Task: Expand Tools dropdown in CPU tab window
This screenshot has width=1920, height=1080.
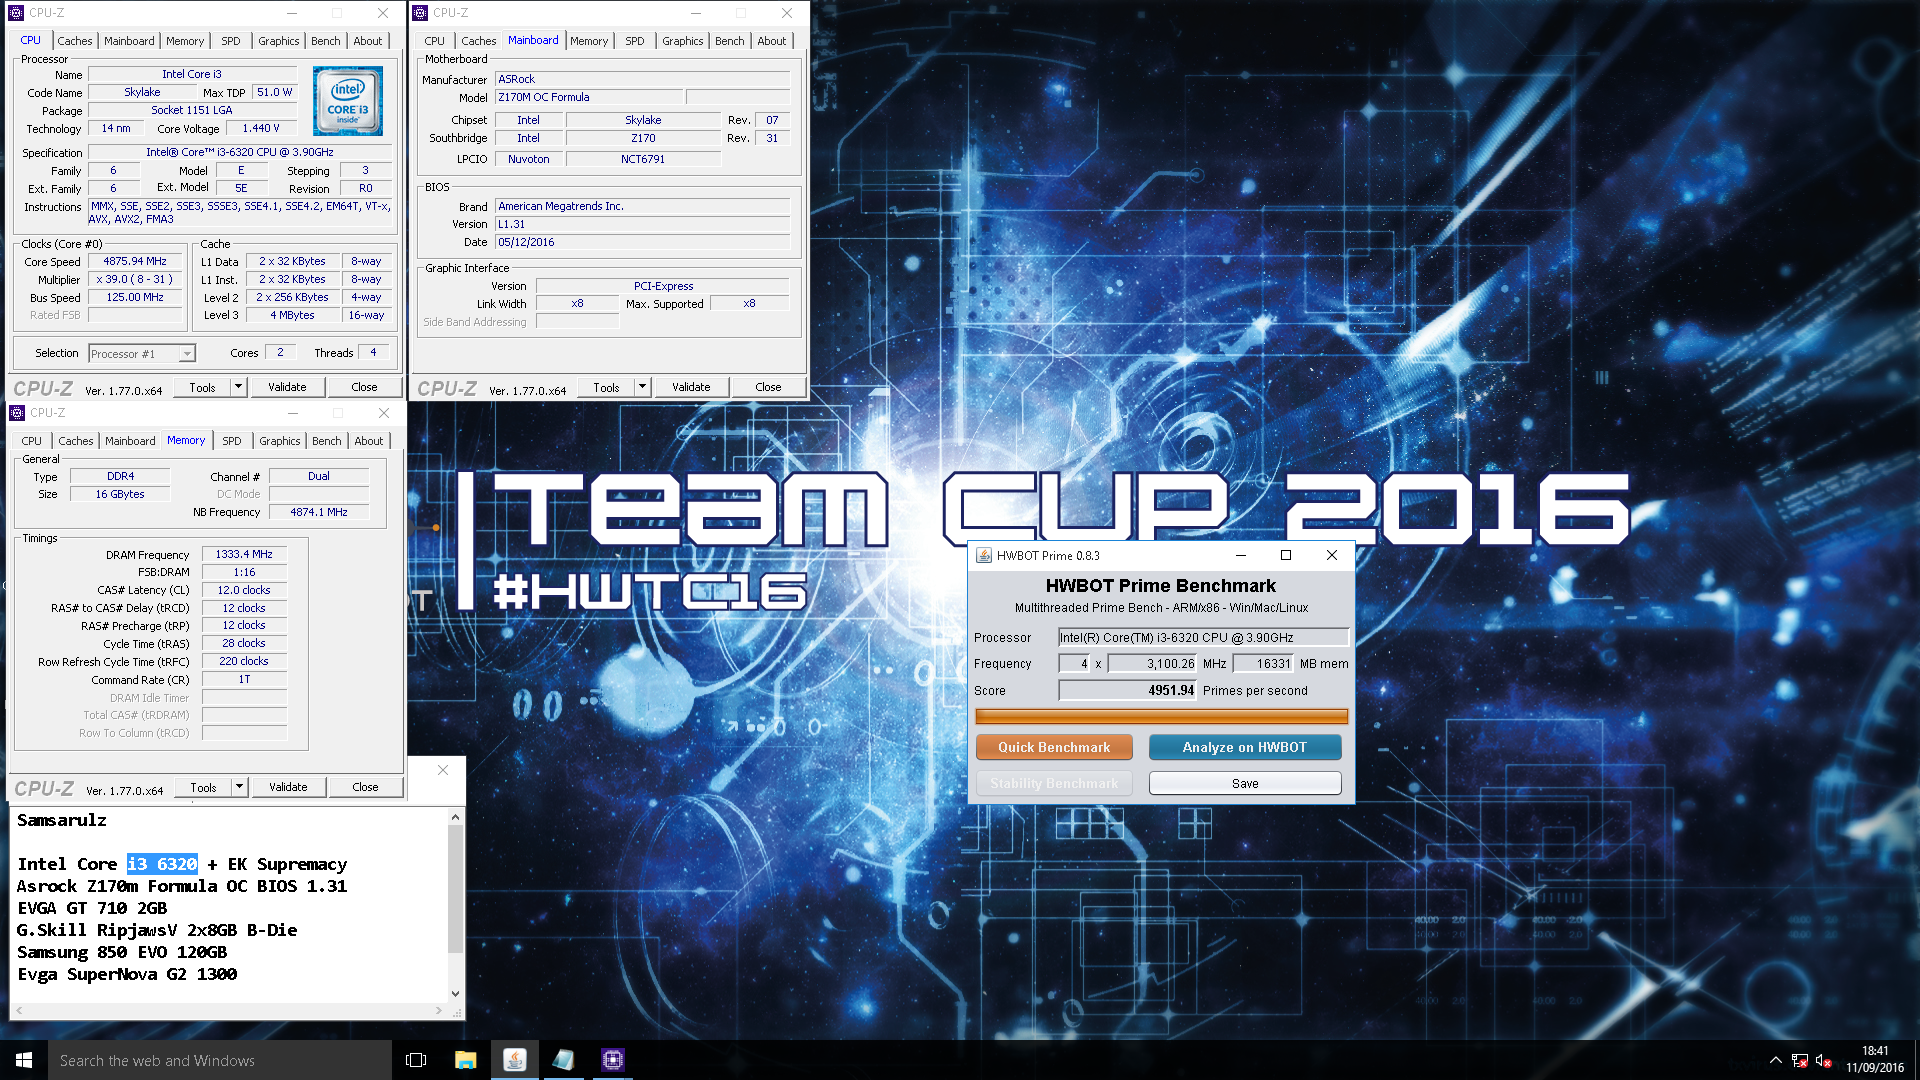Action: click(238, 387)
